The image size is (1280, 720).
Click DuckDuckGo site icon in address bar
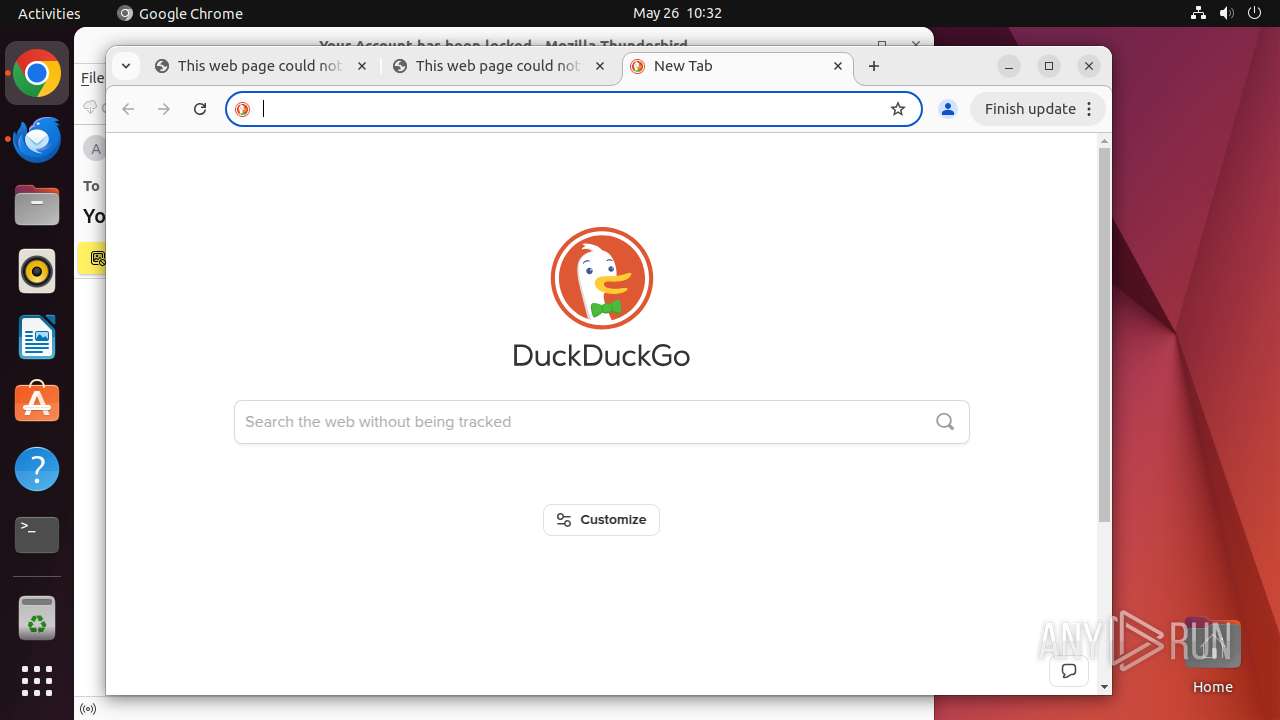[242, 109]
